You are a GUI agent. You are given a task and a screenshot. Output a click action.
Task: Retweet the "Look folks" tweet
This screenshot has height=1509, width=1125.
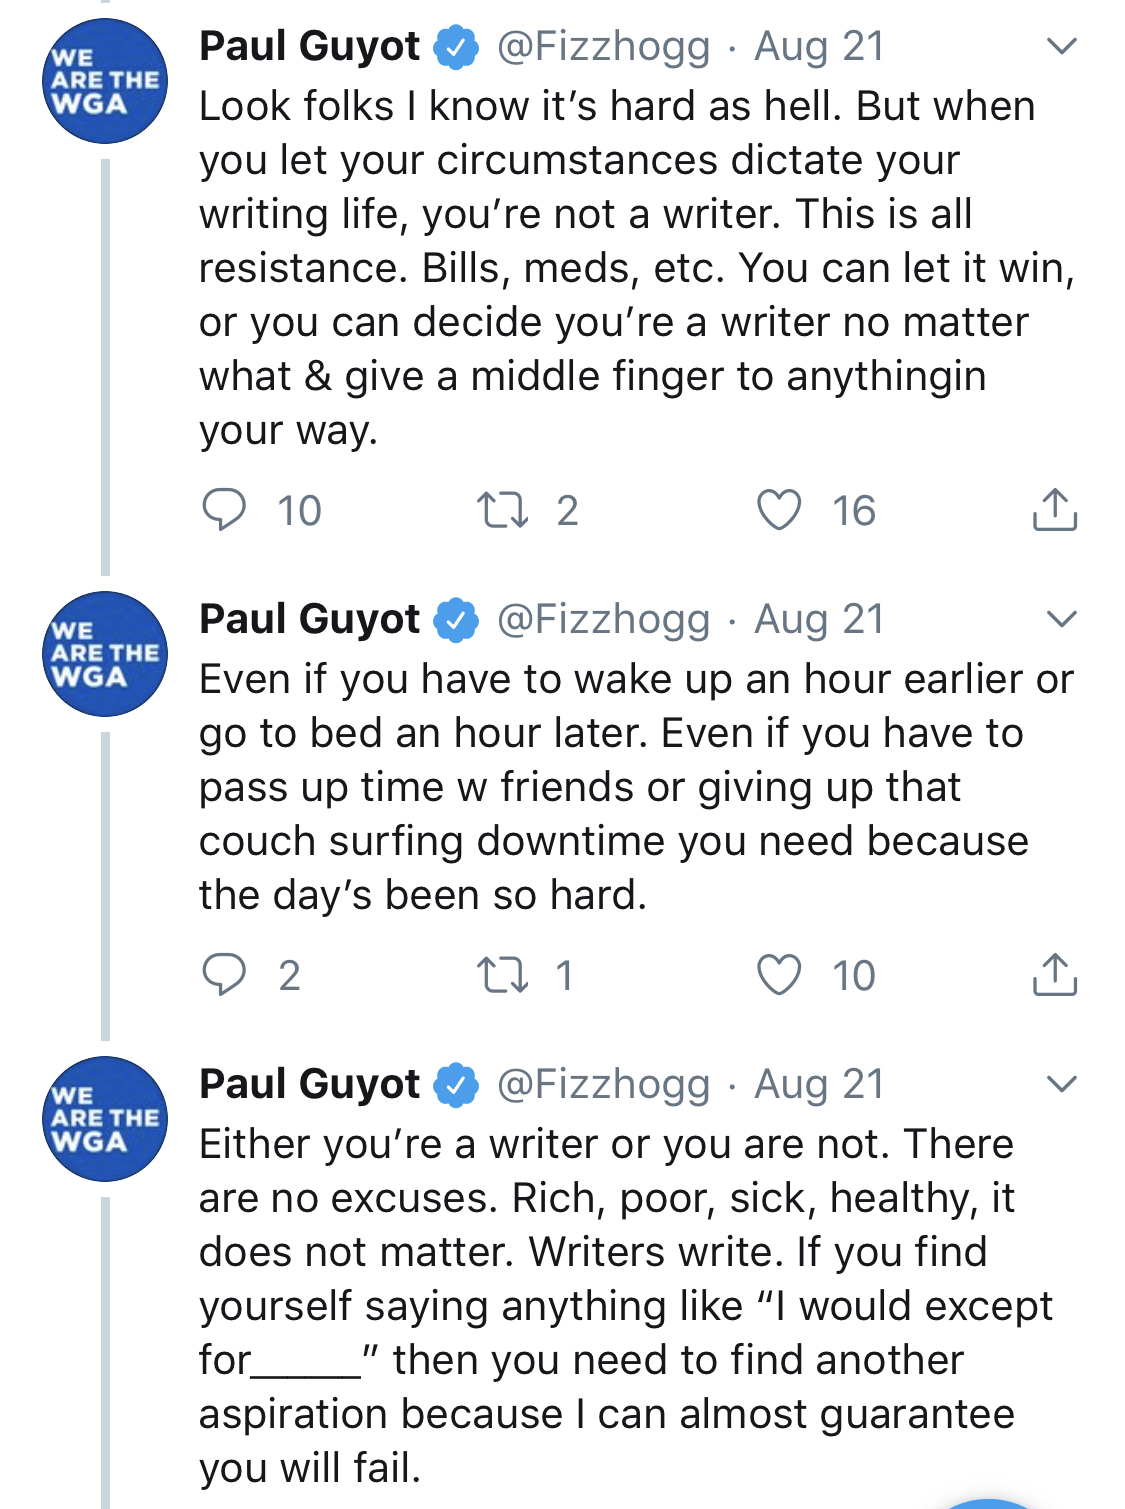[x=502, y=509]
